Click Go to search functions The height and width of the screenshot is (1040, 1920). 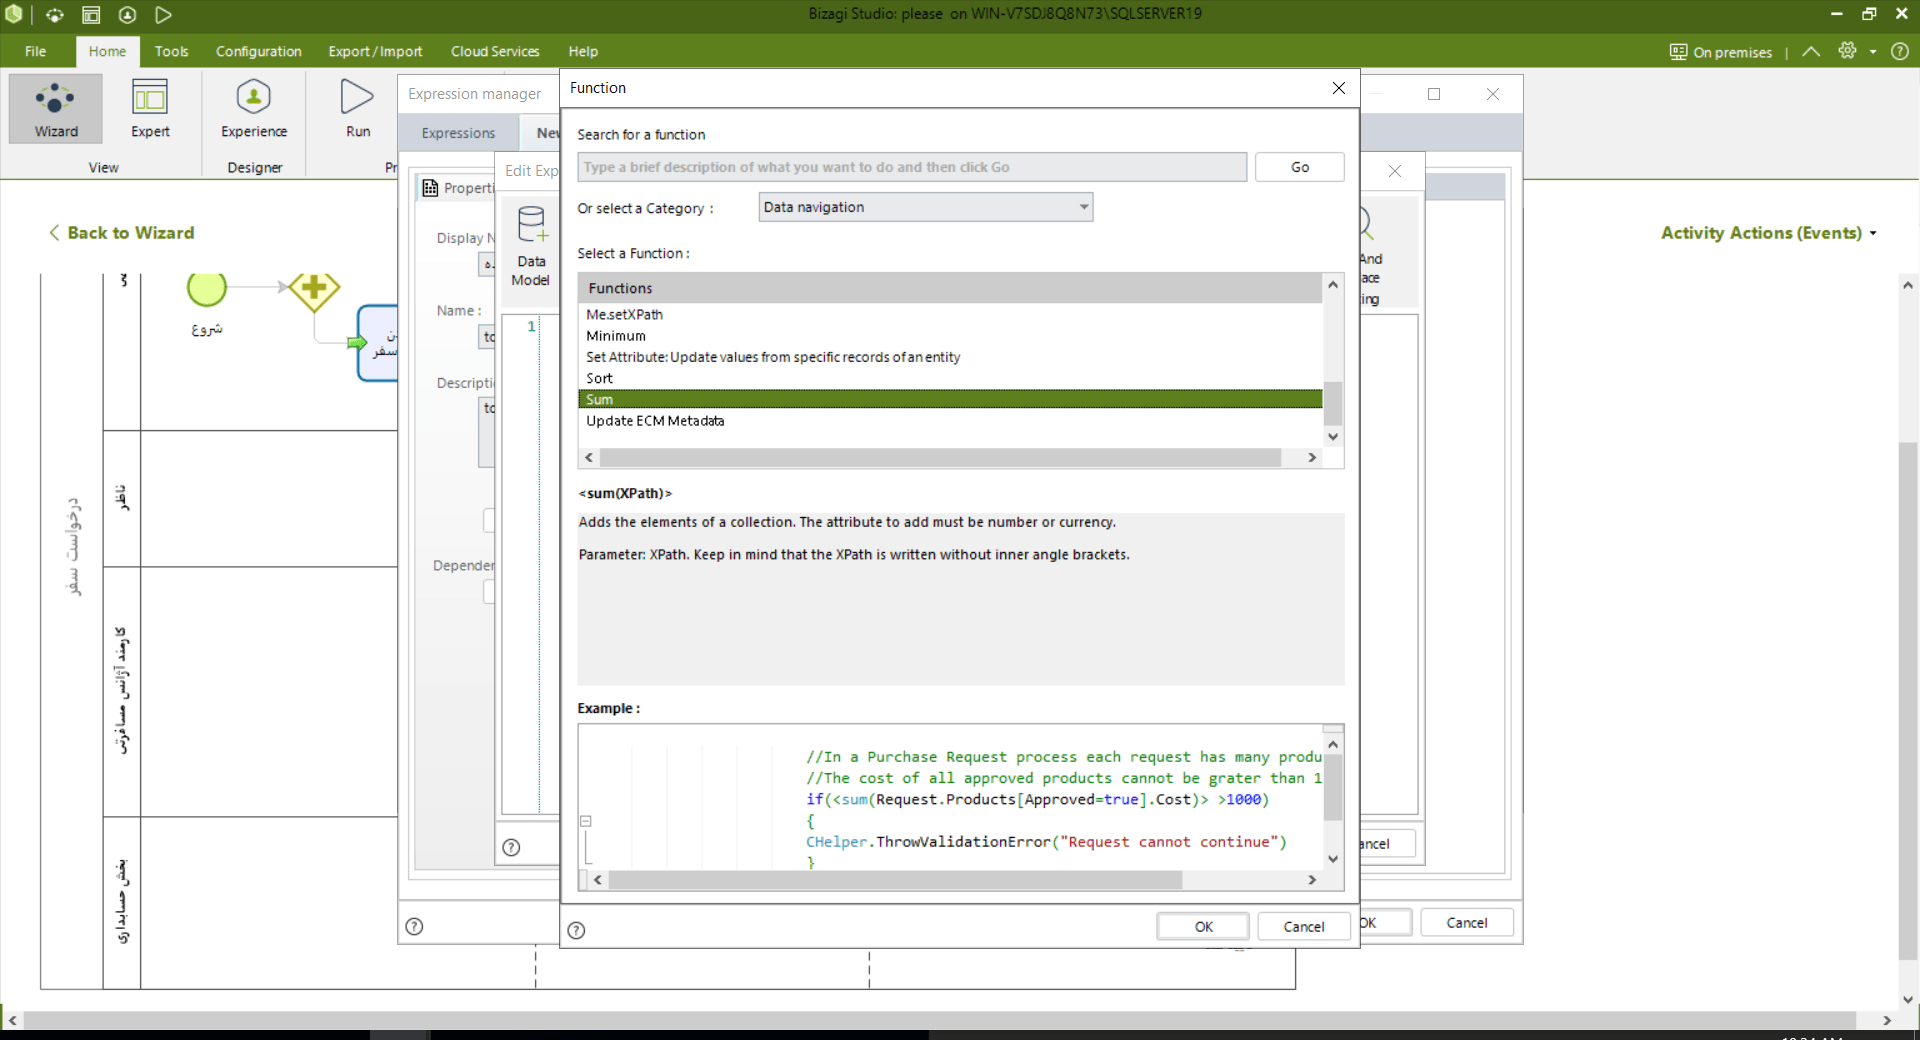[1299, 167]
